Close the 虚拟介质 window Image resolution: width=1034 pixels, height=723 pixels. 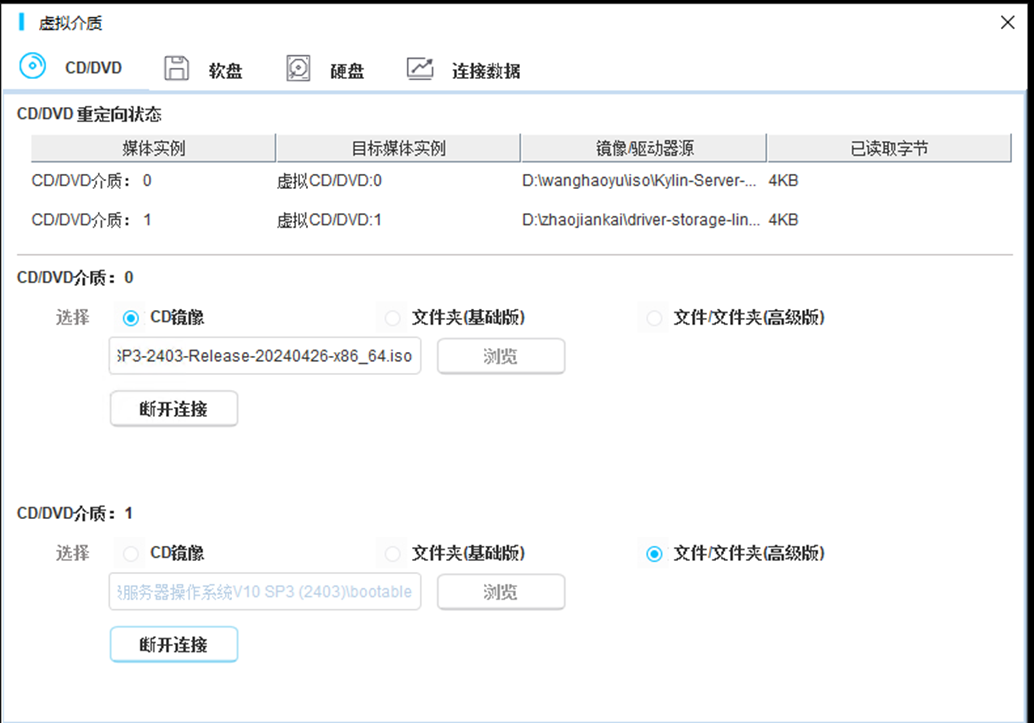click(1007, 22)
